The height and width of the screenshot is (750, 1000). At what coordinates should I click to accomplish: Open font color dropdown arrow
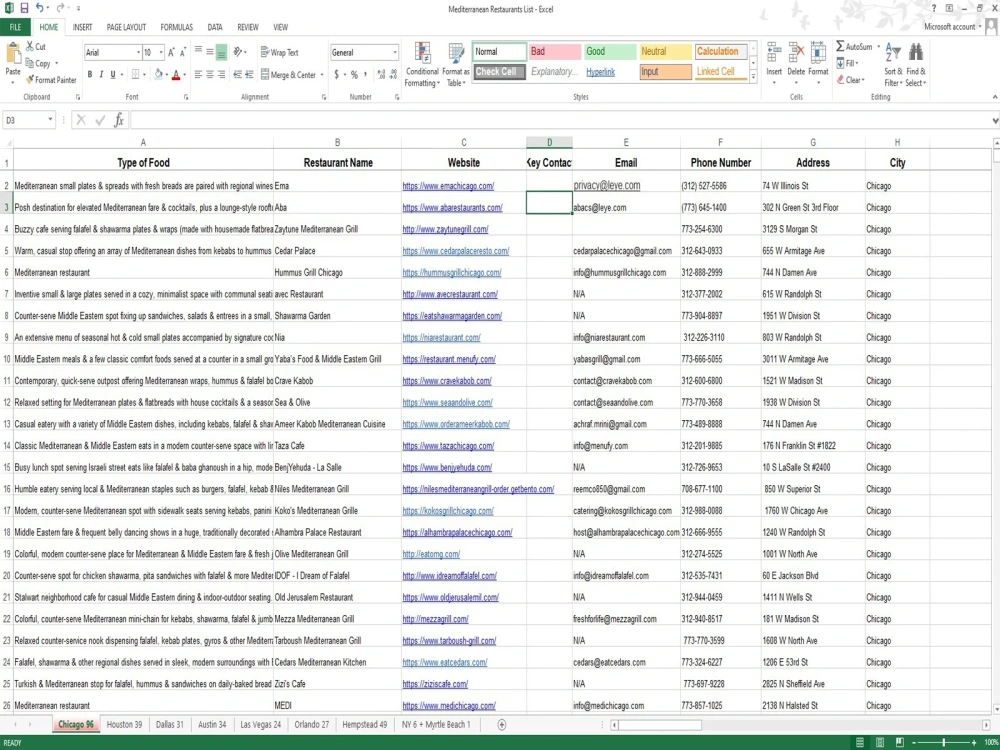185,75
